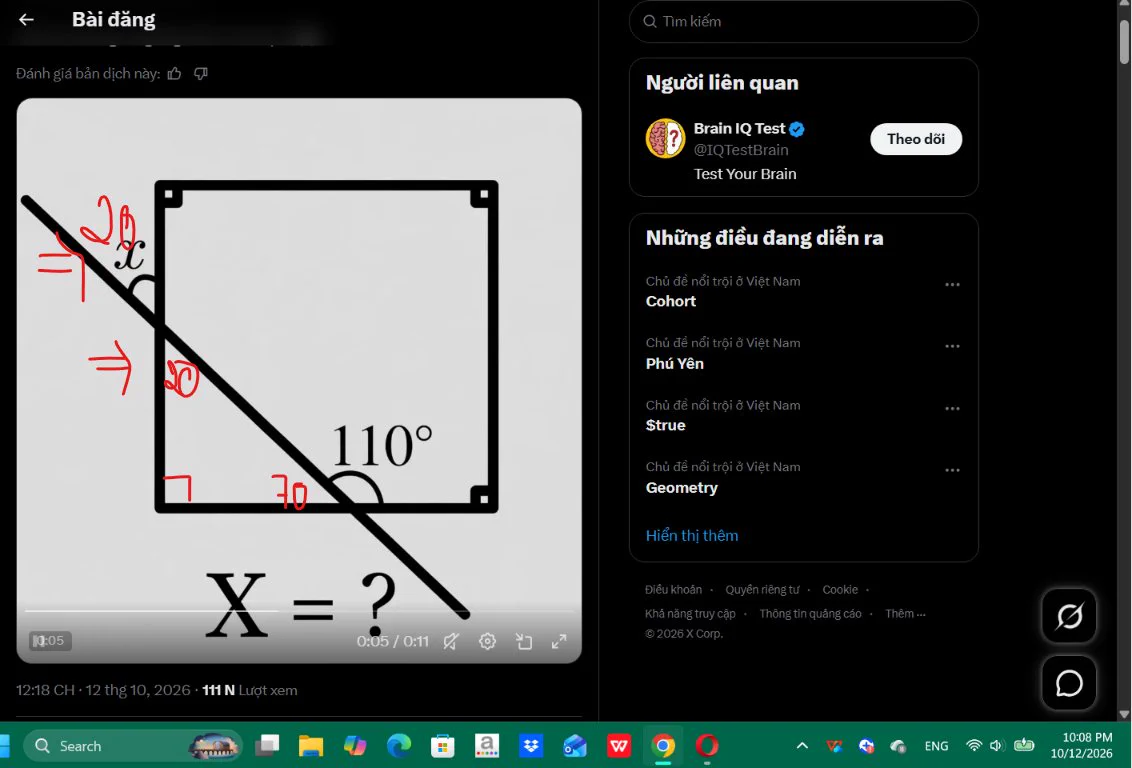Open more options for Cohort trend
1132x768 pixels.
pos(952,284)
